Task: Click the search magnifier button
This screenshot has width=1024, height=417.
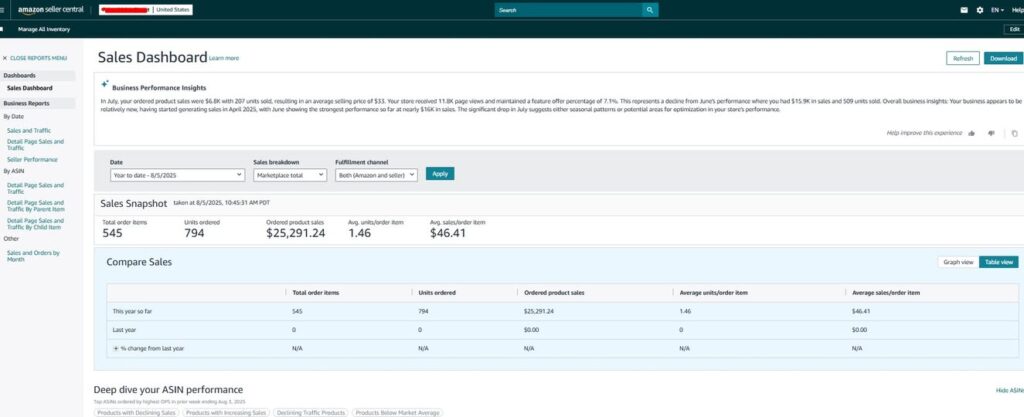Action: click(650, 10)
